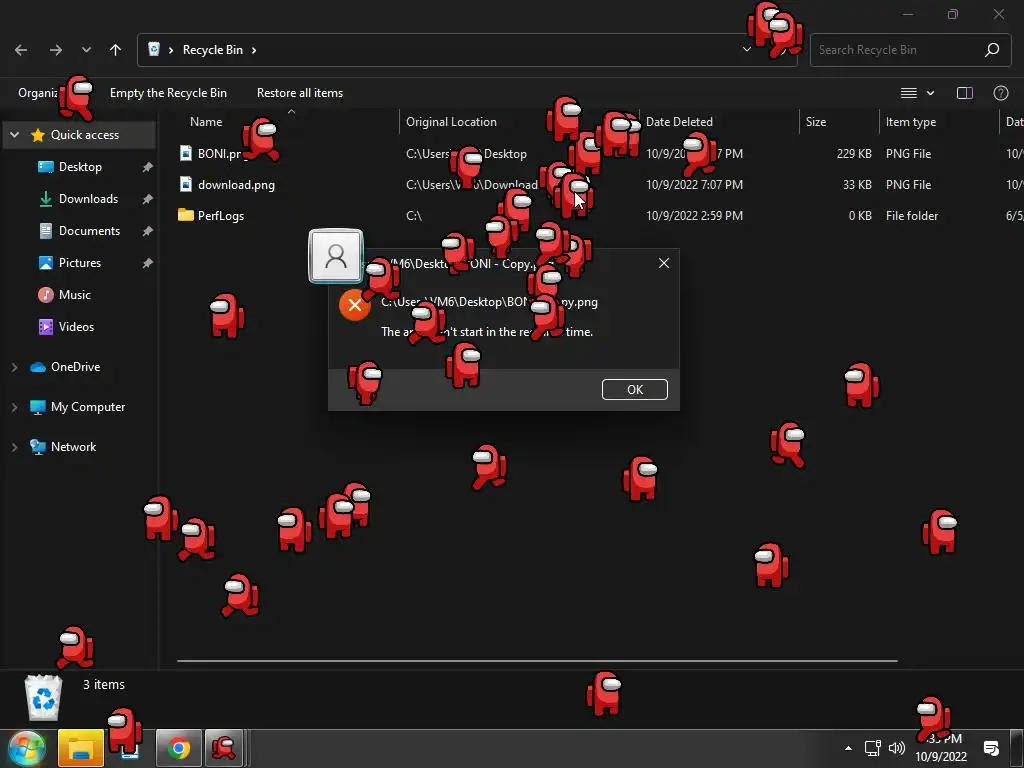Open the Windows Start button
Viewport: 1024px width, 768px height.
tap(26, 748)
